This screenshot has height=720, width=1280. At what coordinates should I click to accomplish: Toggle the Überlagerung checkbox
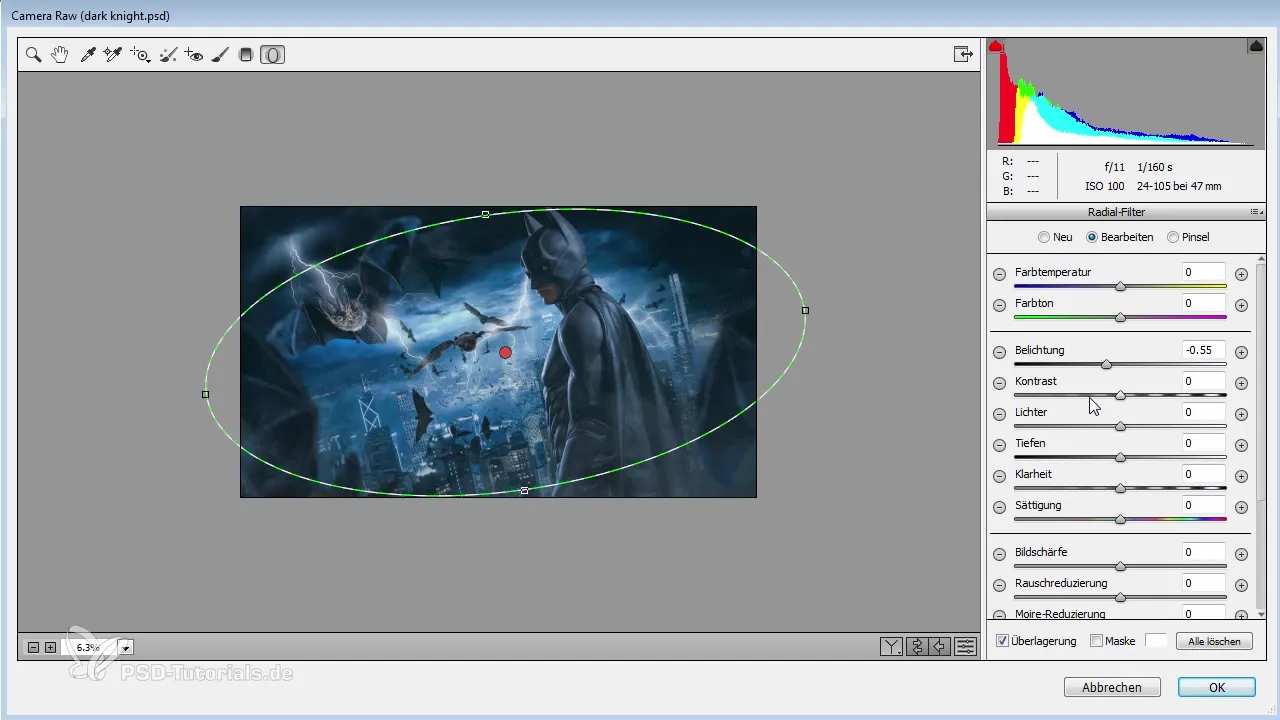(1003, 641)
